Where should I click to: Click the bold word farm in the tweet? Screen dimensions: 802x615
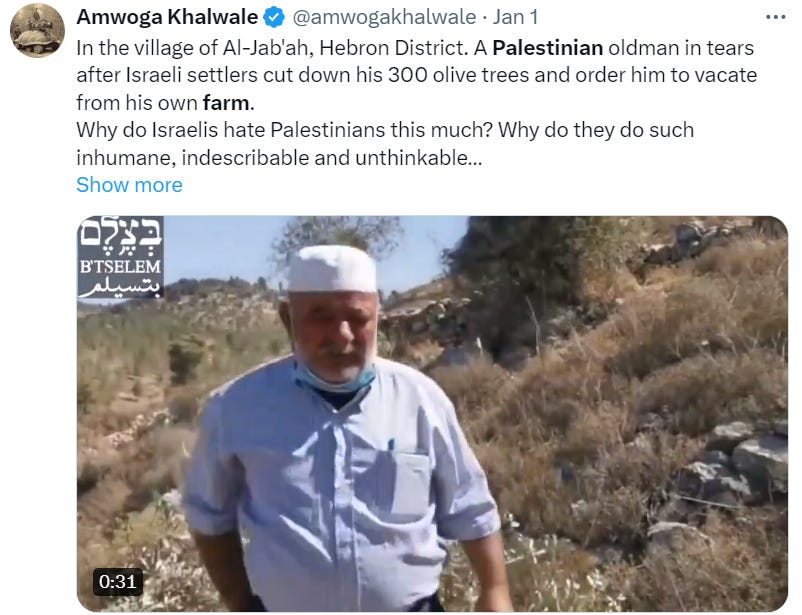click(226, 103)
